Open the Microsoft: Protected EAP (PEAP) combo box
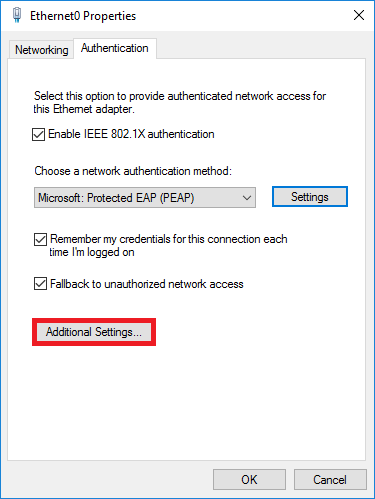Image resolution: width=375 pixels, height=499 pixels. (x=145, y=198)
